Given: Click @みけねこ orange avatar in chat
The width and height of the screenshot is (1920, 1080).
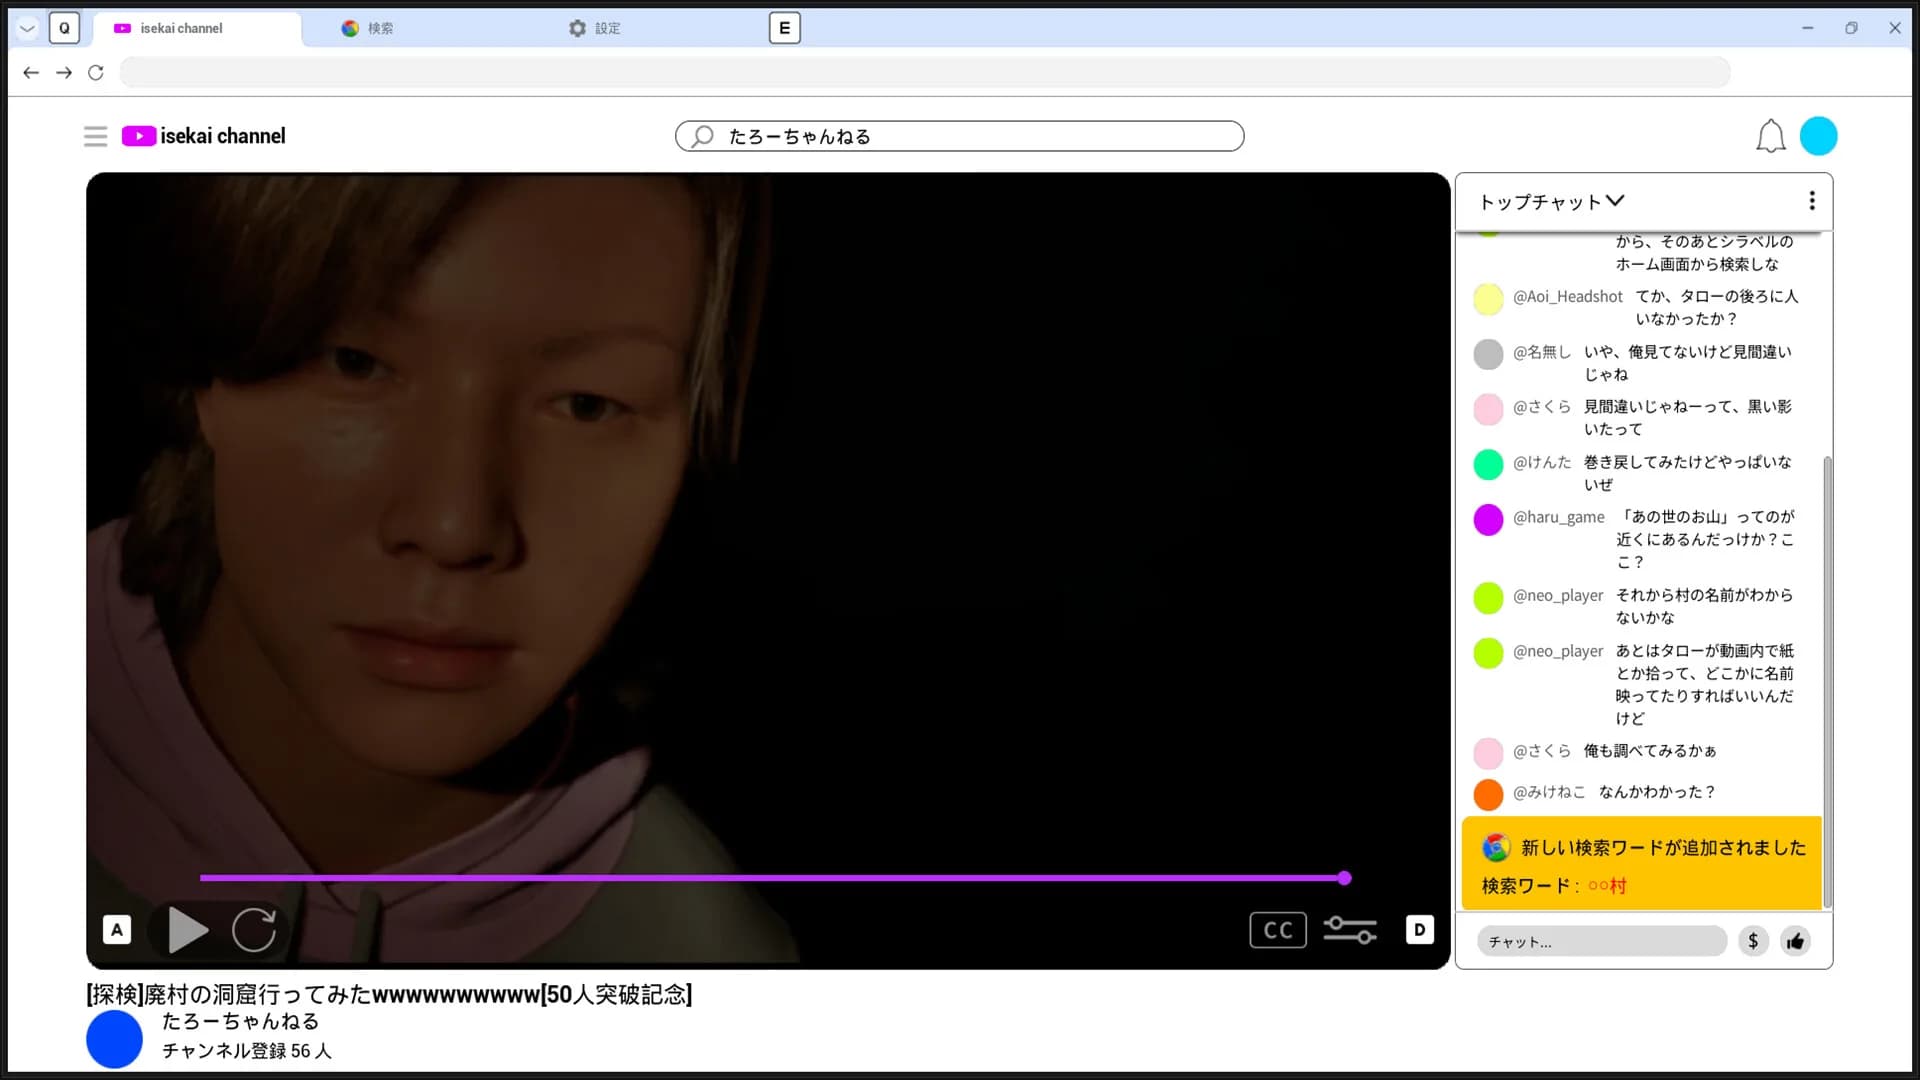Looking at the screenshot, I should [1488, 794].
